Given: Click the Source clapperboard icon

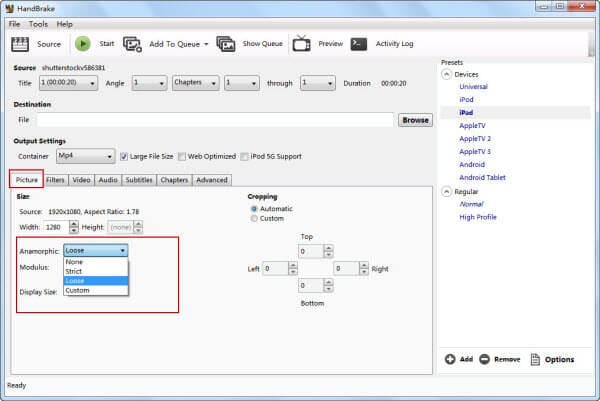Looking at the screenshot, I should [20, 44].
